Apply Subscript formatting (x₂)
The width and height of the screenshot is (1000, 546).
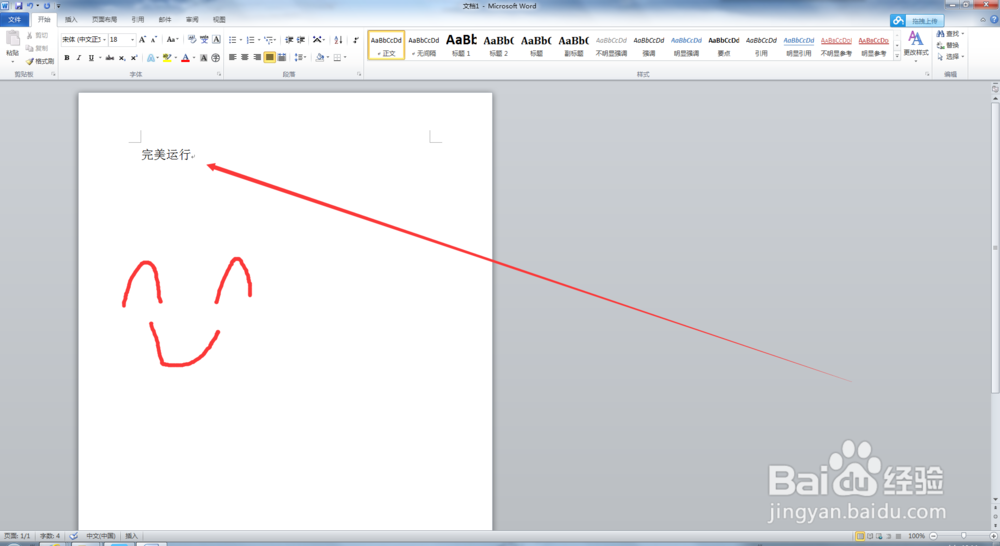[x=122, y=58]
